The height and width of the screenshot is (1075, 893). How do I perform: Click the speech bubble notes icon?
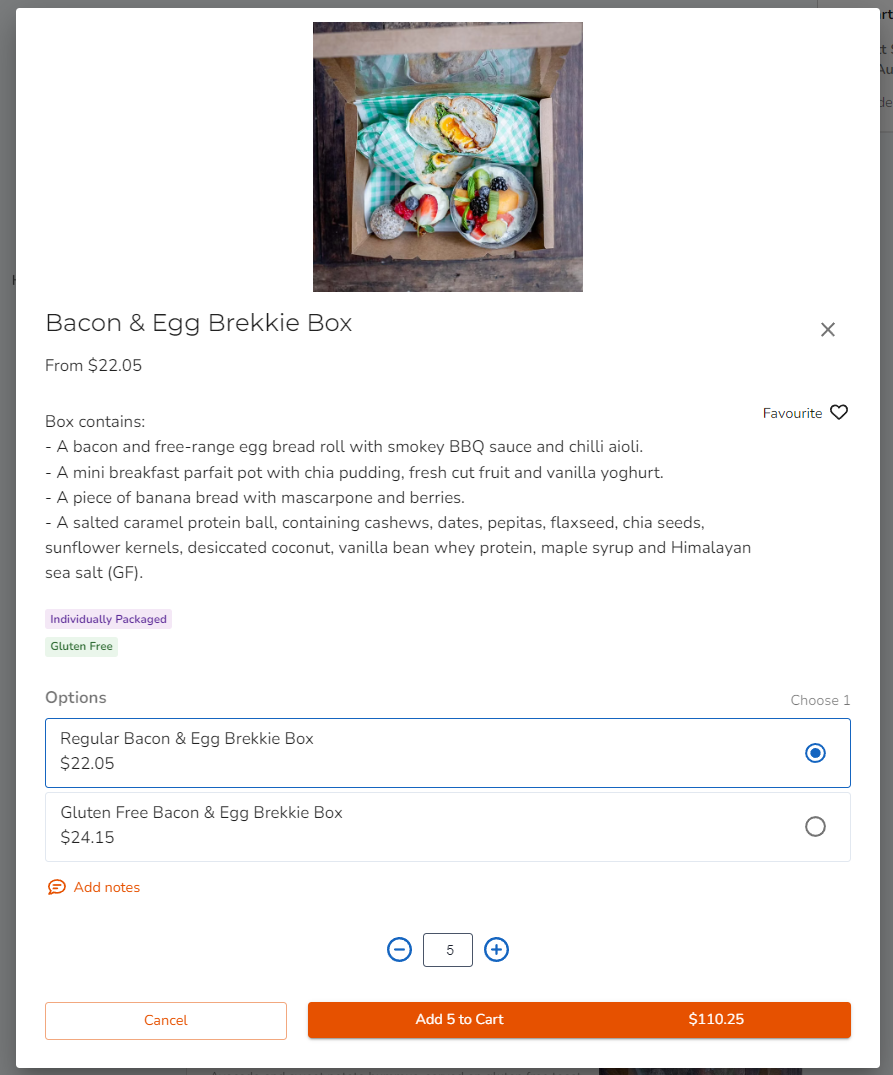pyautogui.click(x=57, y=887)
